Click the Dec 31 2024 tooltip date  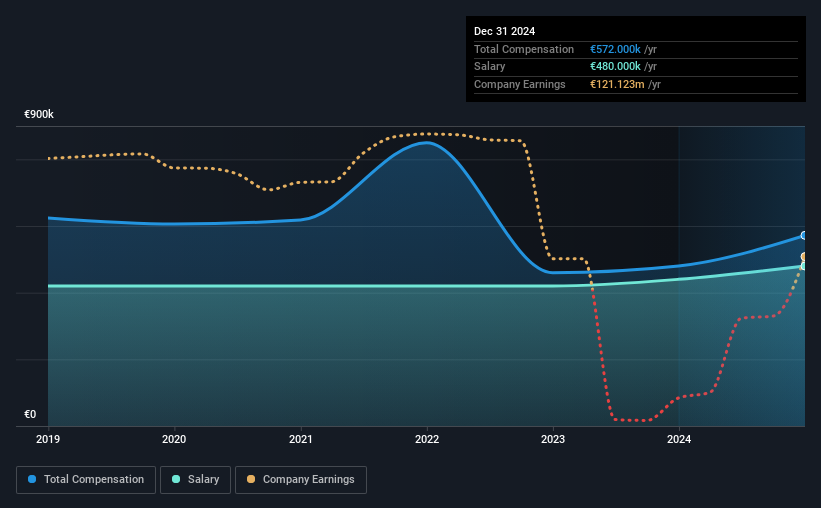point(504,31)
